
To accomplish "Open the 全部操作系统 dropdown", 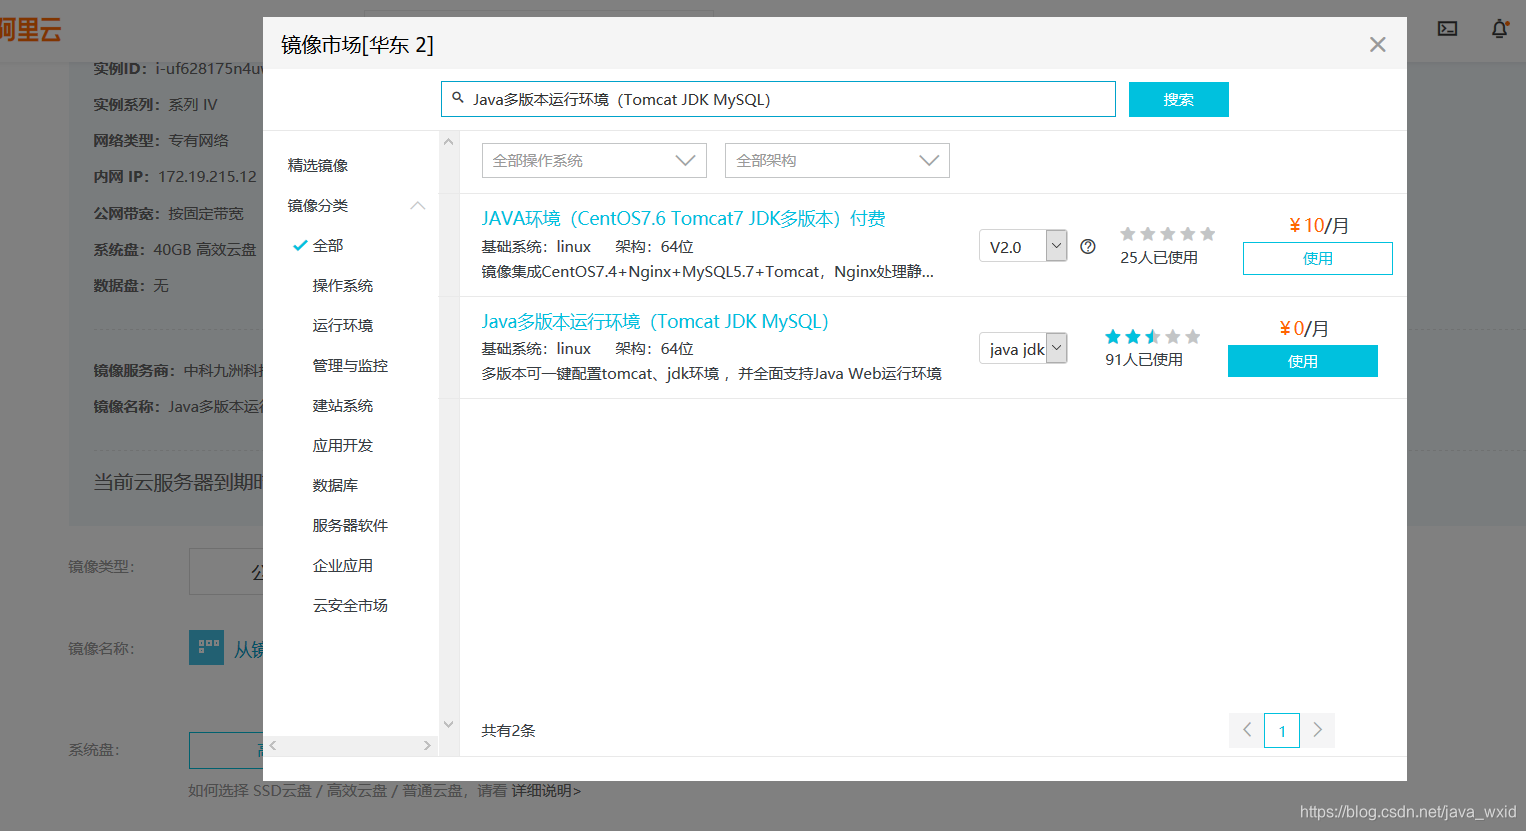I will (x=594, y=161).
